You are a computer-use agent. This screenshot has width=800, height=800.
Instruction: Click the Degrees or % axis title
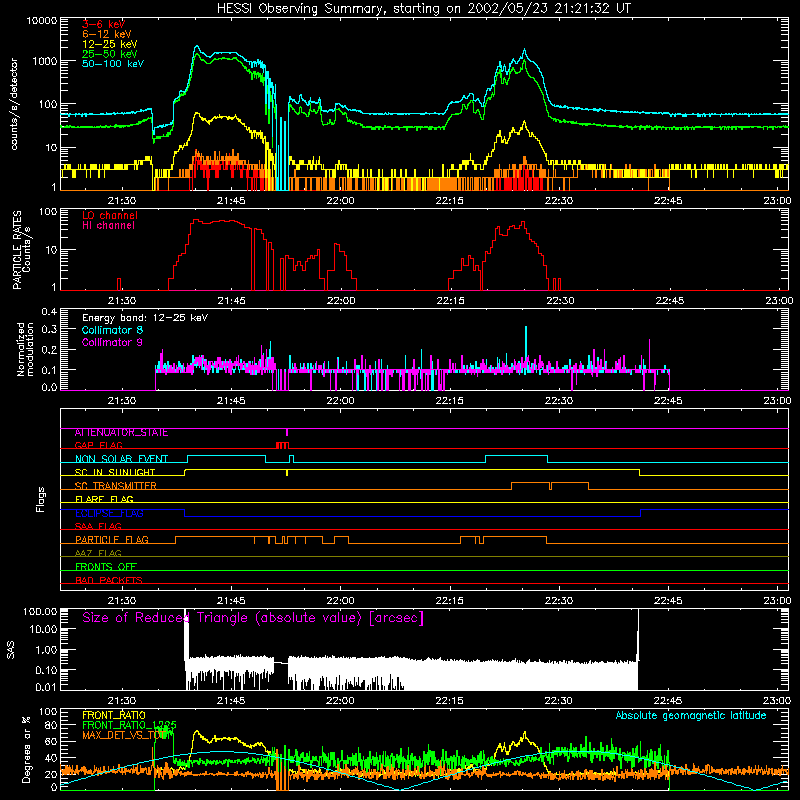pyautogui.click(x=26, y=749)
